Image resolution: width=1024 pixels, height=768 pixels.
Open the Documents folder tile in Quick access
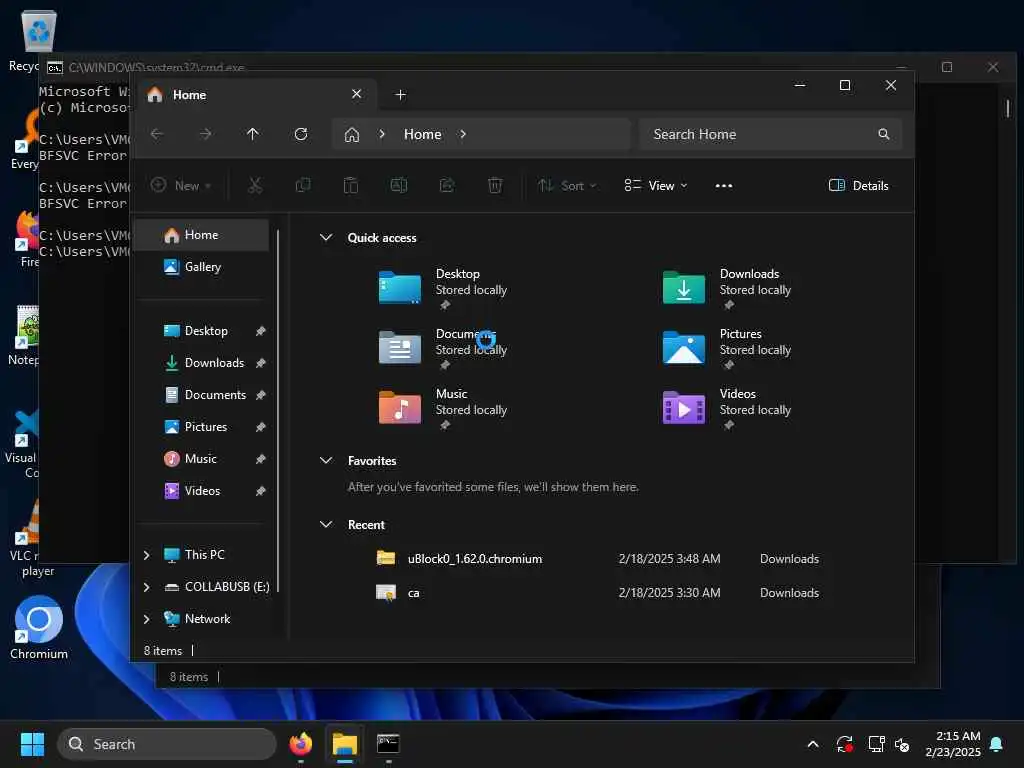click(x=444, y=349)
